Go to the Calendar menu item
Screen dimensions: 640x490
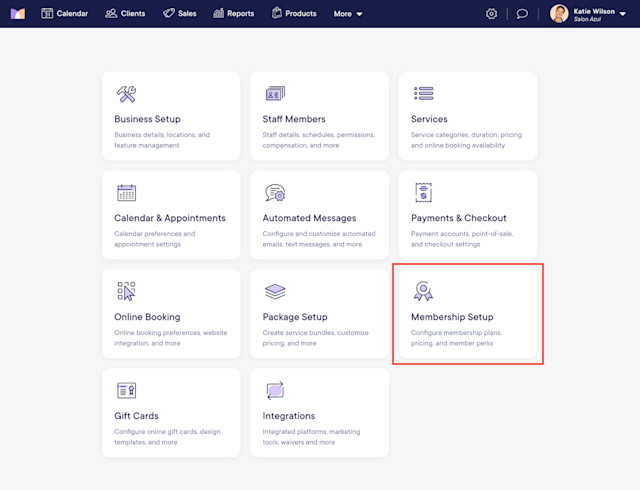[x=64, y=13]
